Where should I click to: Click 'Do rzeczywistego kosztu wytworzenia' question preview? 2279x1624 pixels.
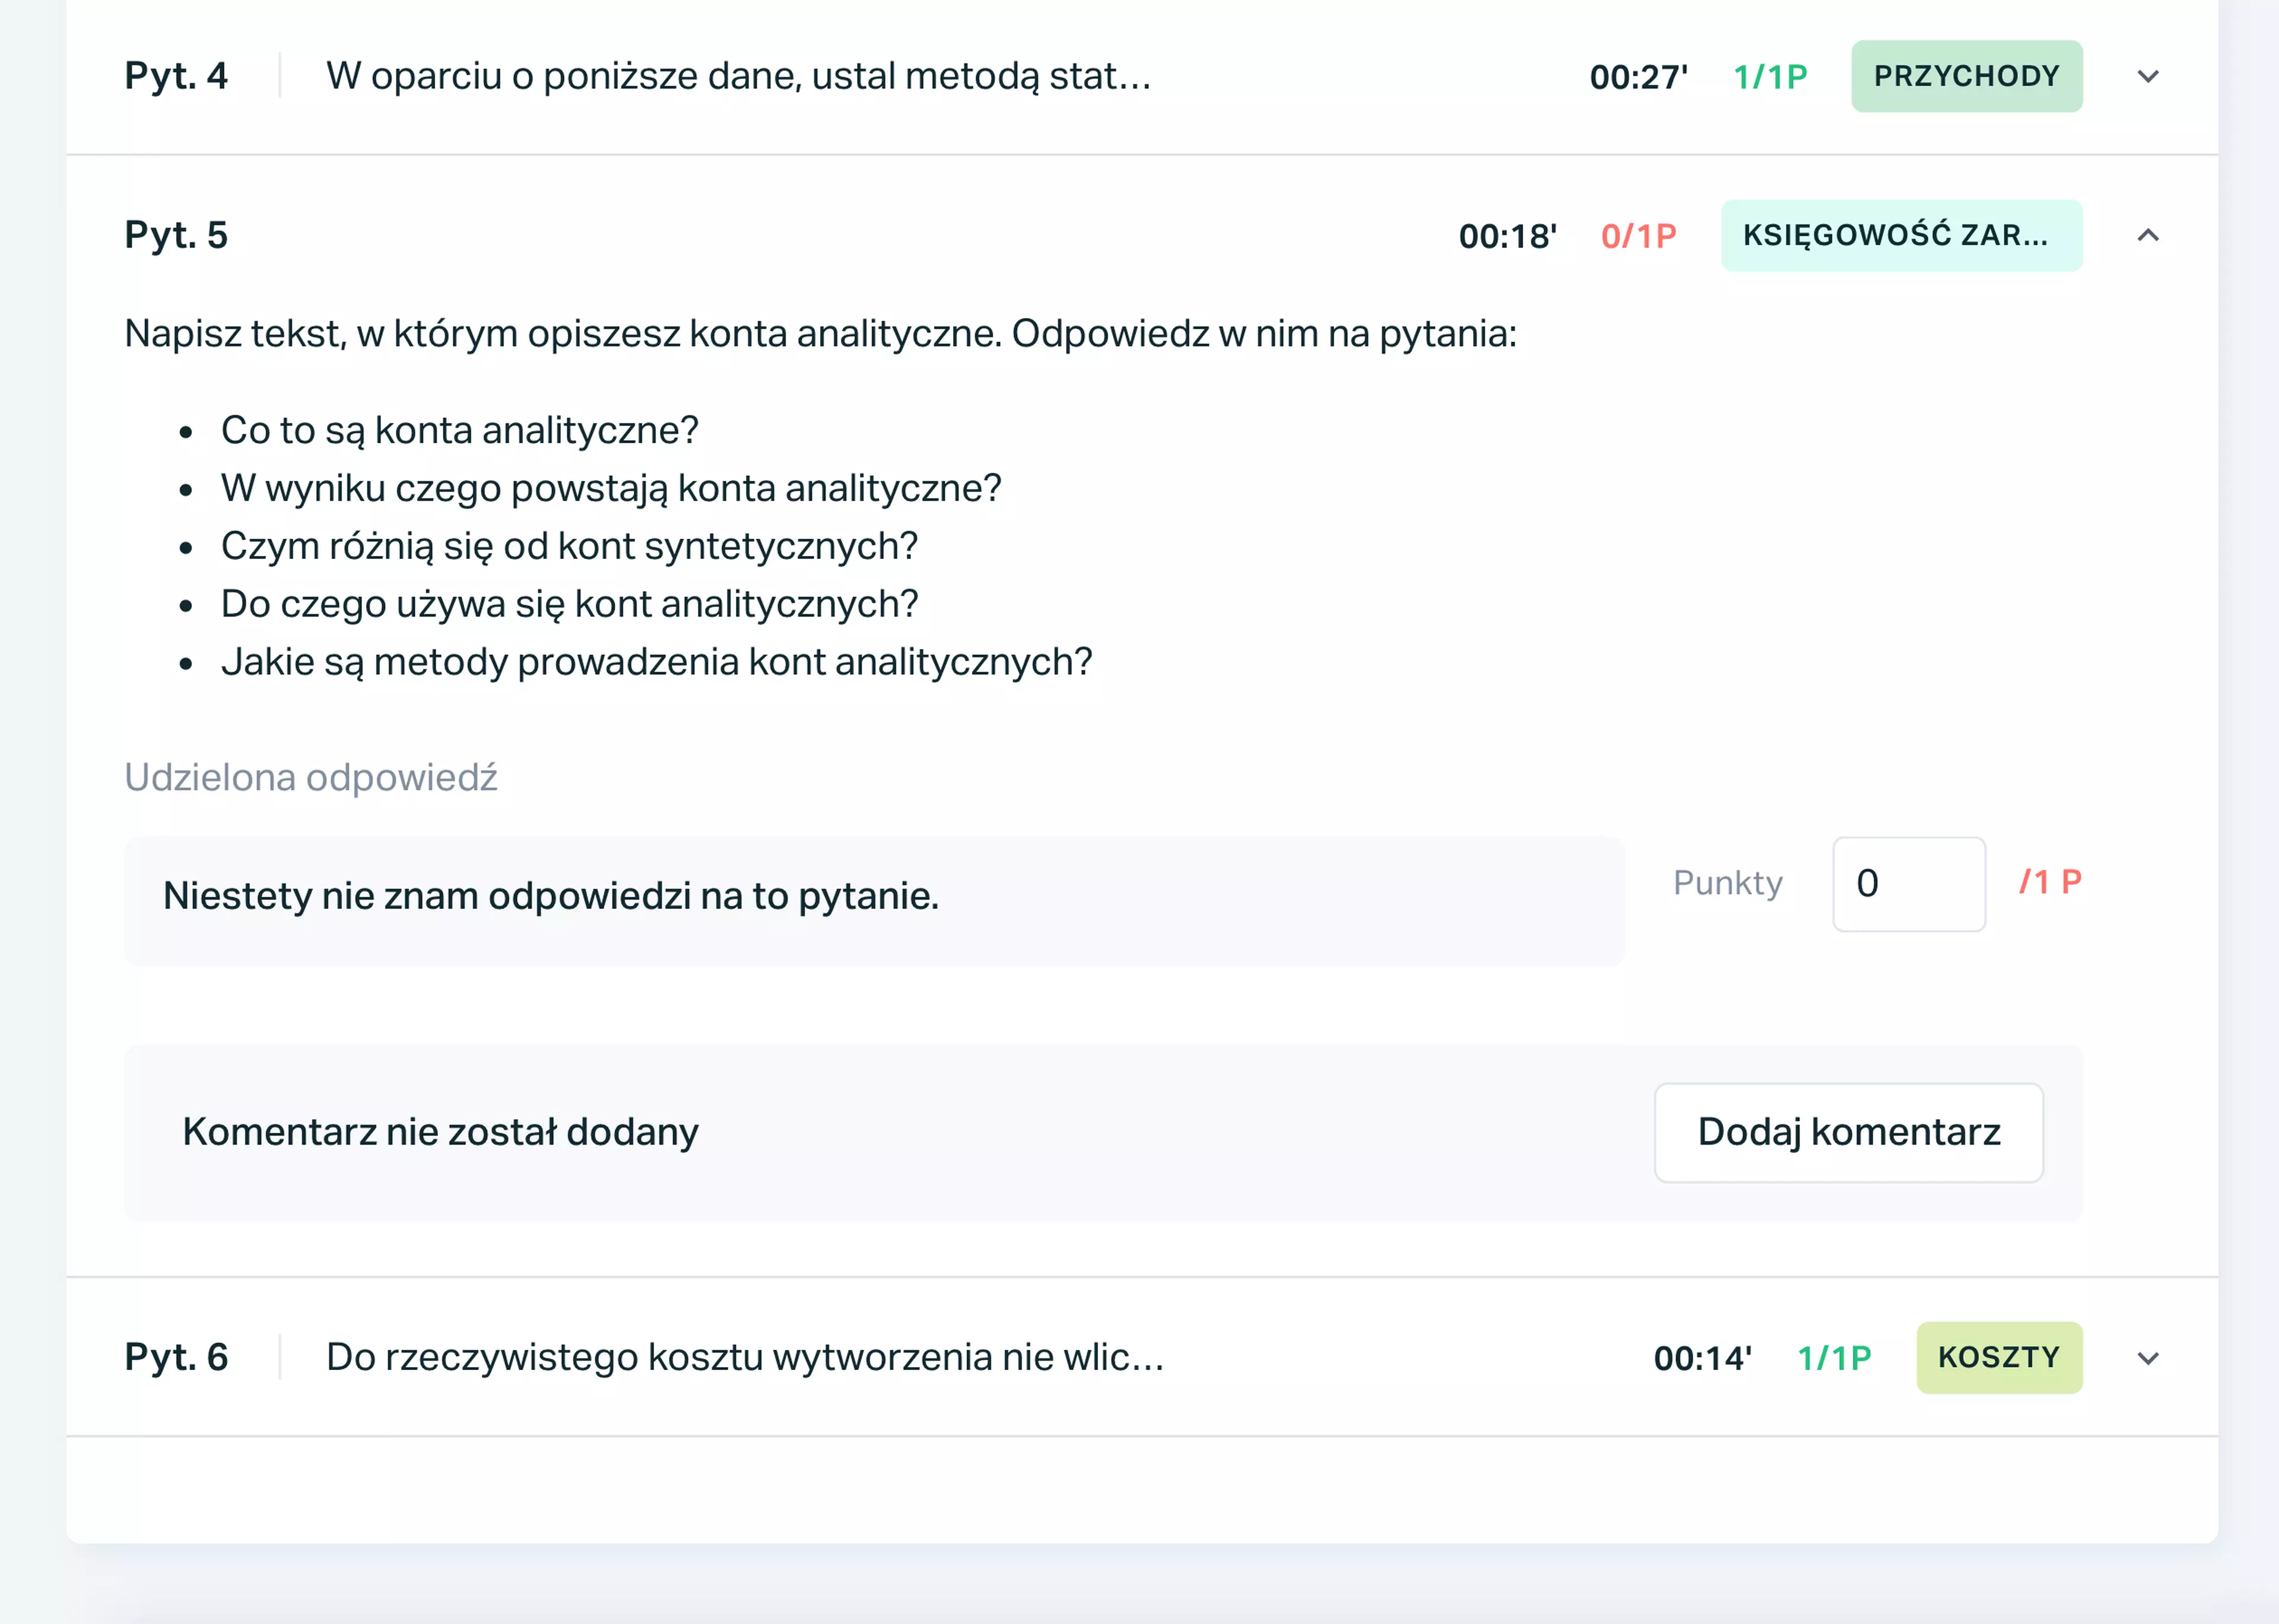[745, 1357]
